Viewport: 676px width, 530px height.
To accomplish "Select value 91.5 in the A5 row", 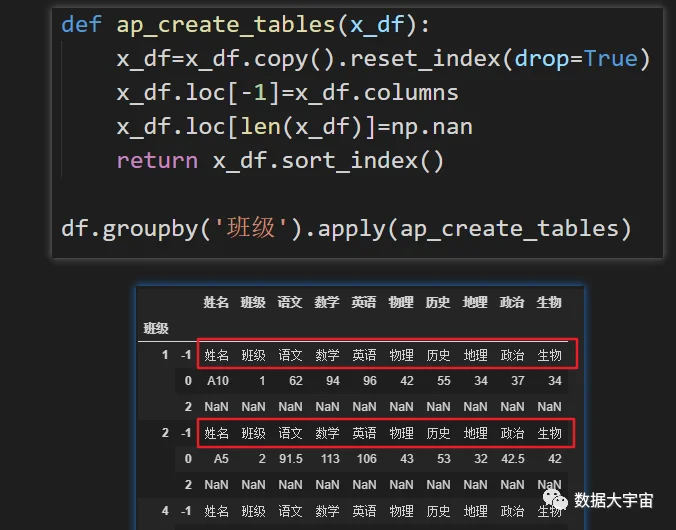I will pyautogui.click(x=291, y=459).
